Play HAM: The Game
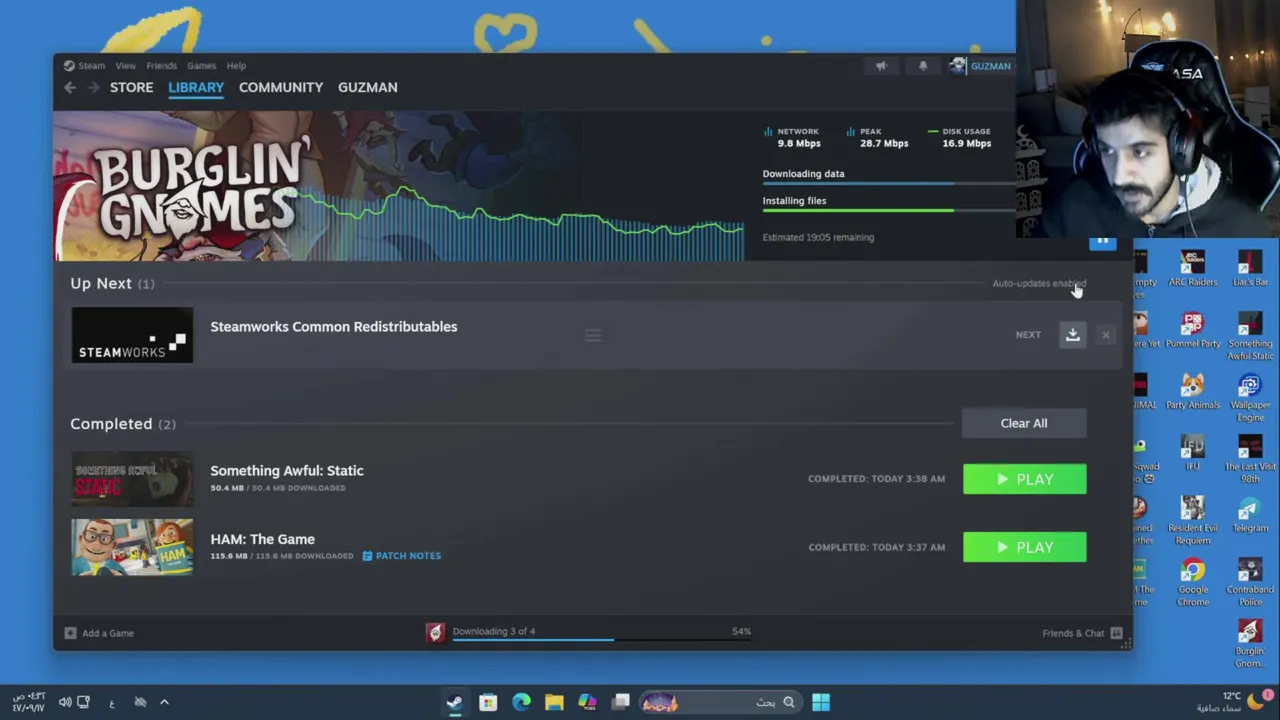This screenshot has height=720, width=1280. tap(1024, 547)
